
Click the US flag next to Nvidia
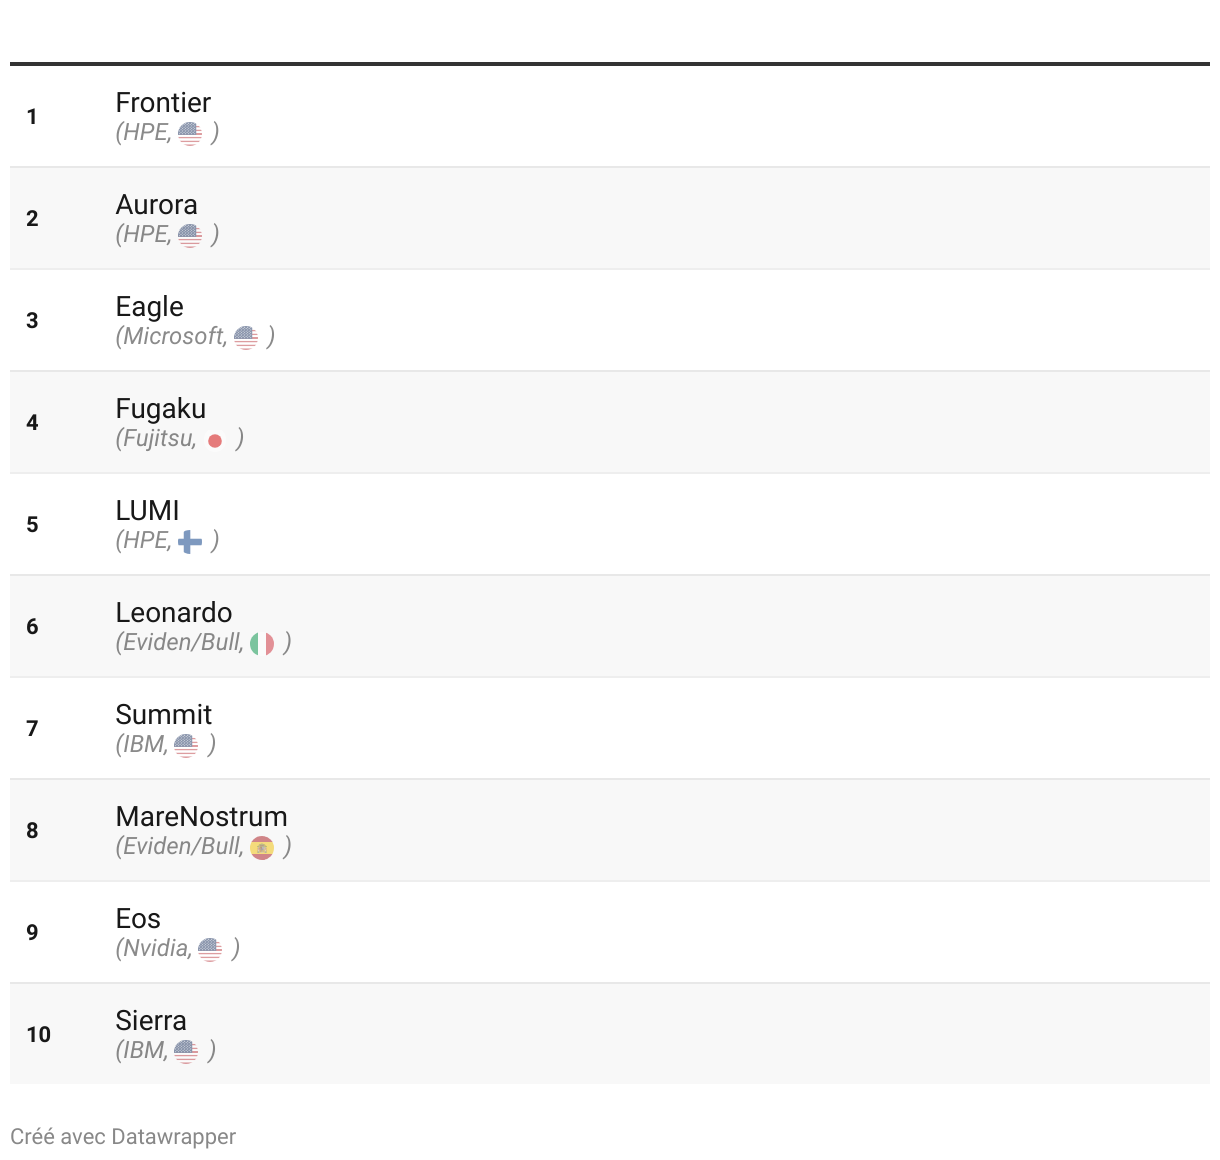pyautogui.click(x=210, y=950)
